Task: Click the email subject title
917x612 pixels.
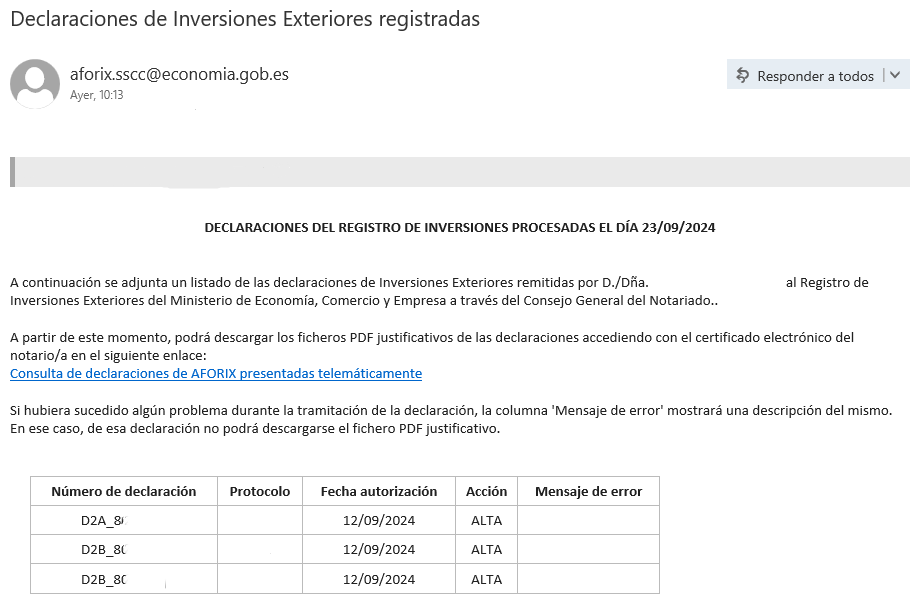Action: pyautogui.click(x=245, y=19)
